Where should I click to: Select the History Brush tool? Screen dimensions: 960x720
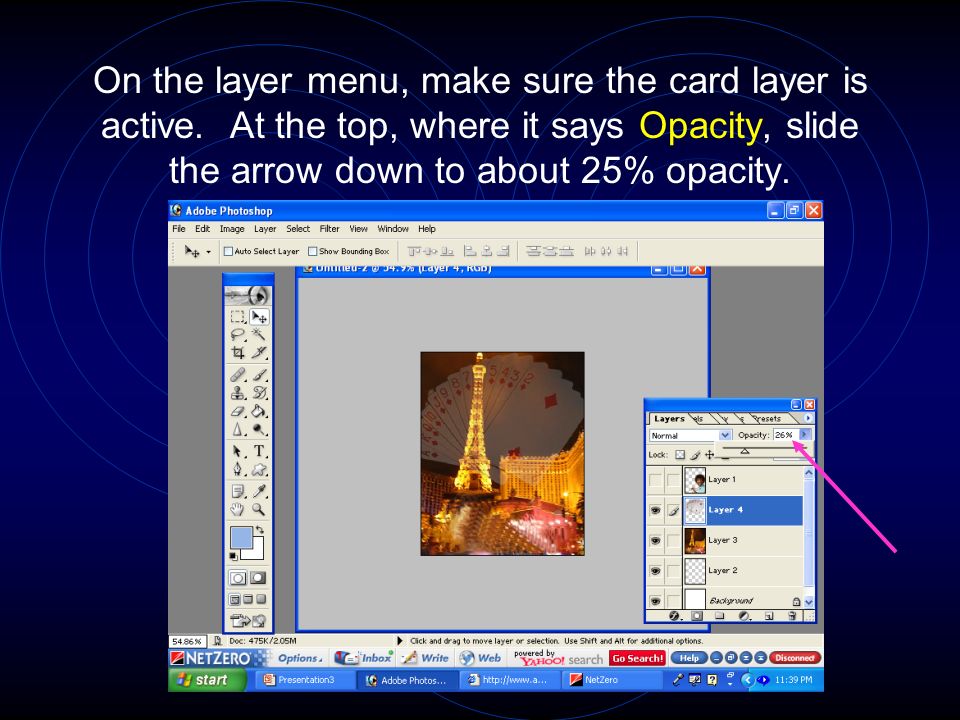pos(259,392)
